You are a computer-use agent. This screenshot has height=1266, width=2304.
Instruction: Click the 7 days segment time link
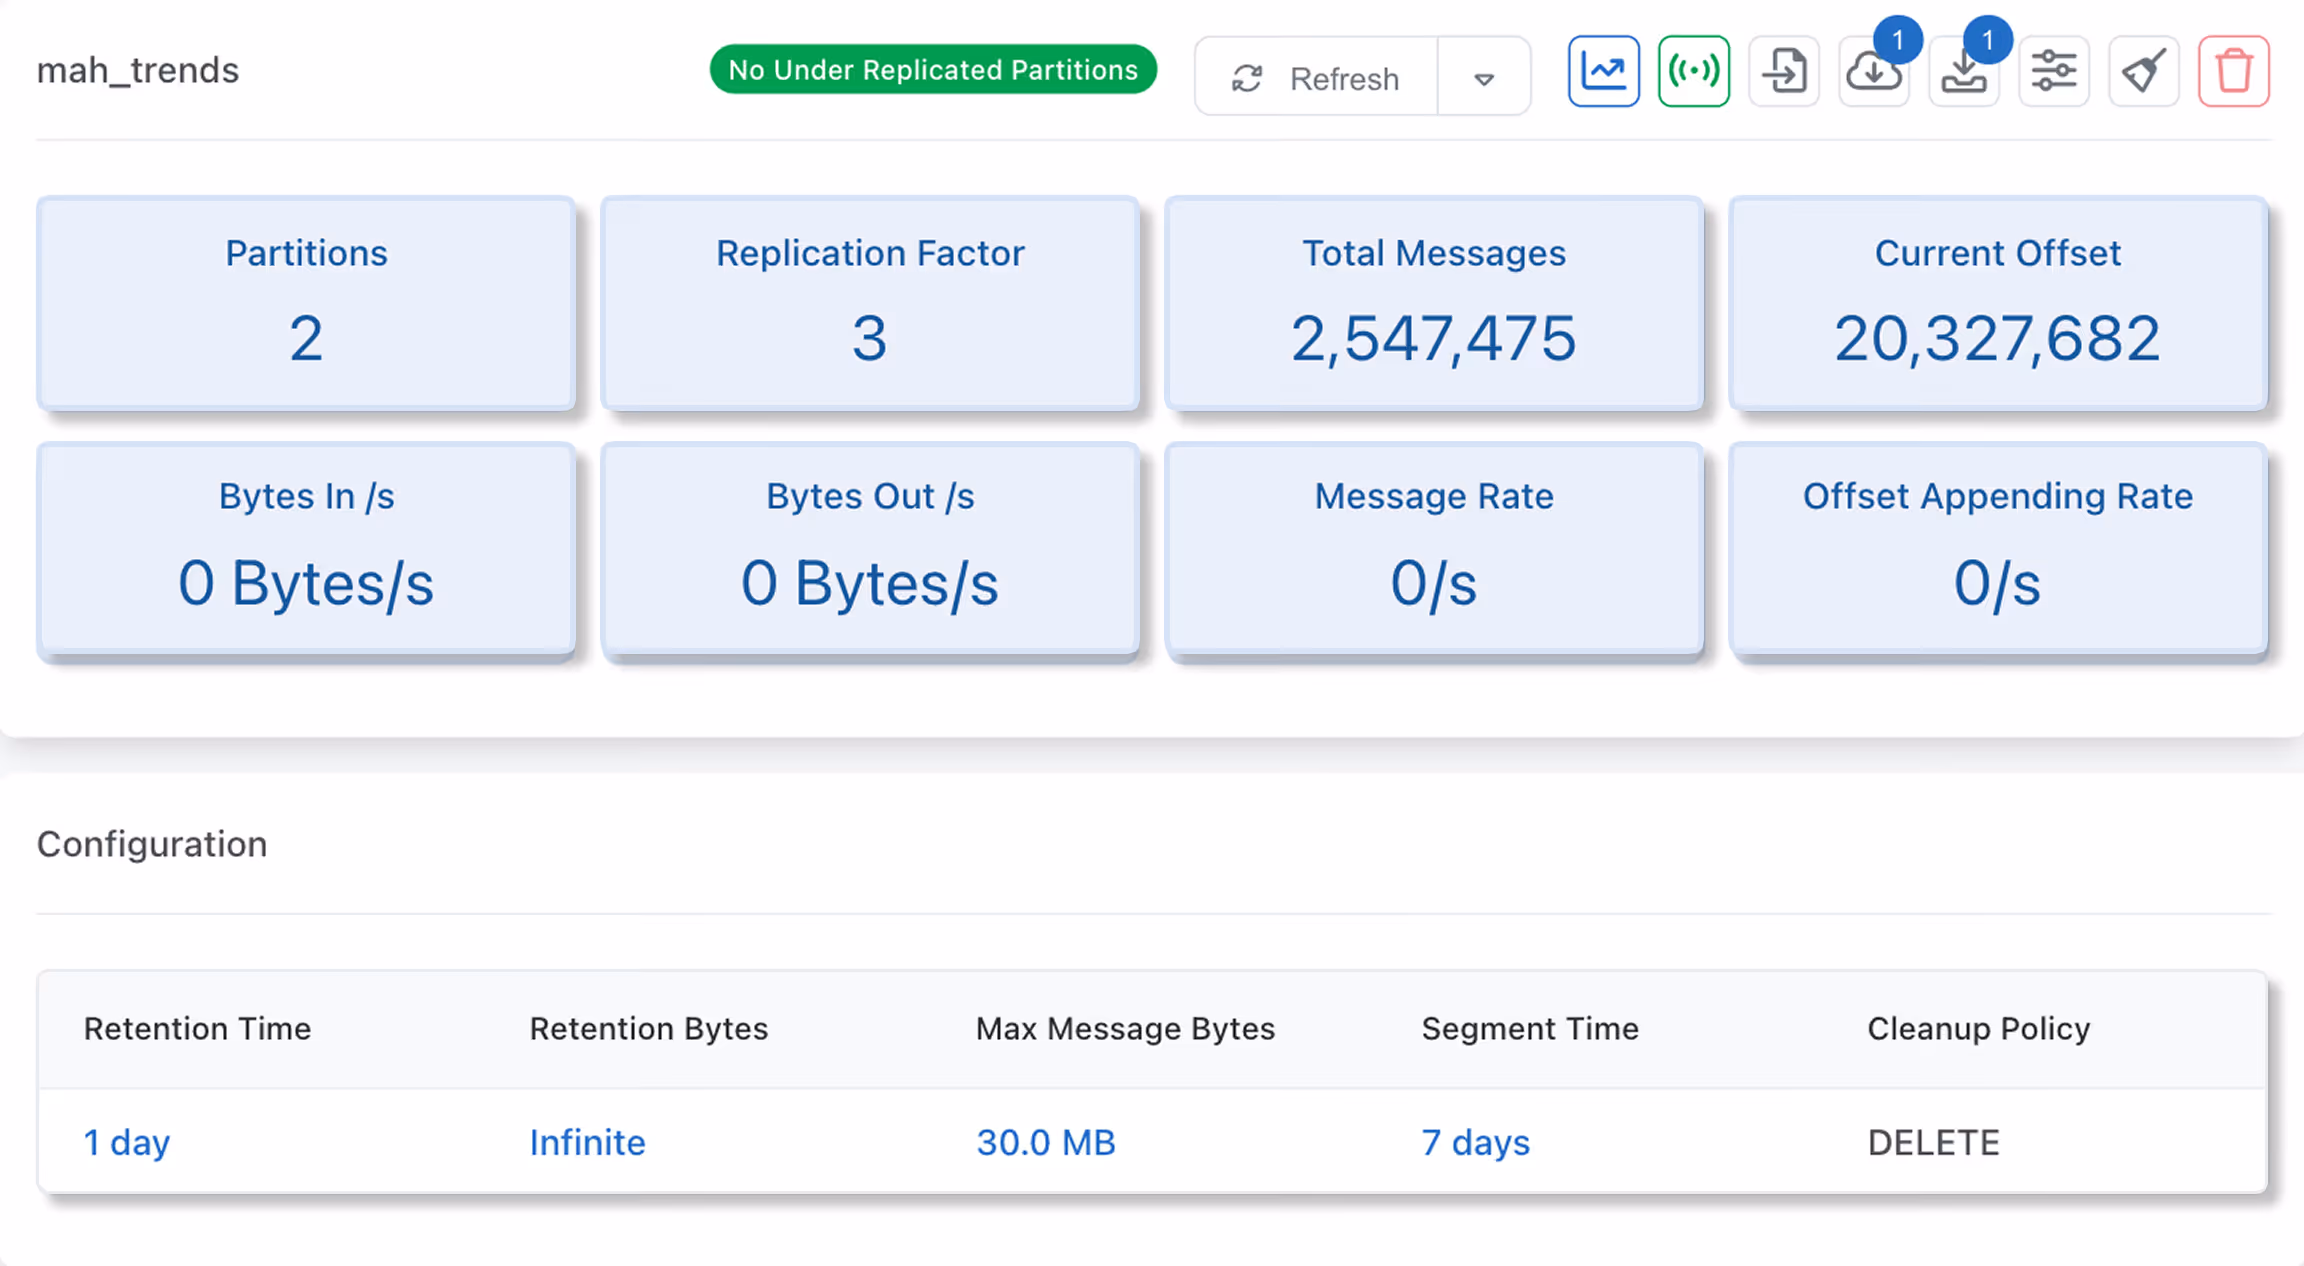pyautogui.click(x=1476, y=1142)
